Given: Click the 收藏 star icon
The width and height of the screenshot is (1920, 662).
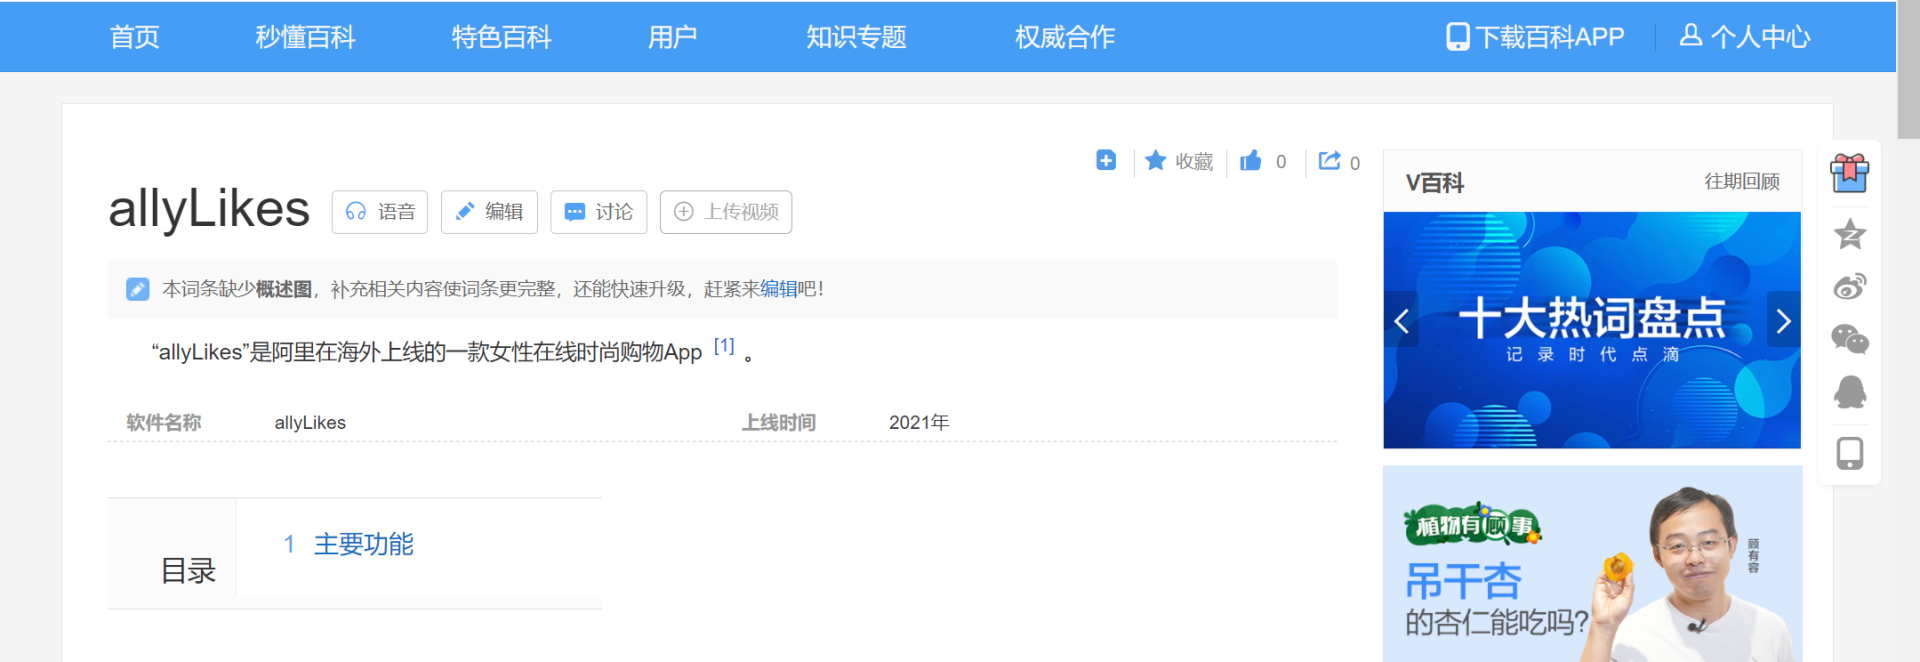Looking at the screenshot, I should tap(1155, 160).
